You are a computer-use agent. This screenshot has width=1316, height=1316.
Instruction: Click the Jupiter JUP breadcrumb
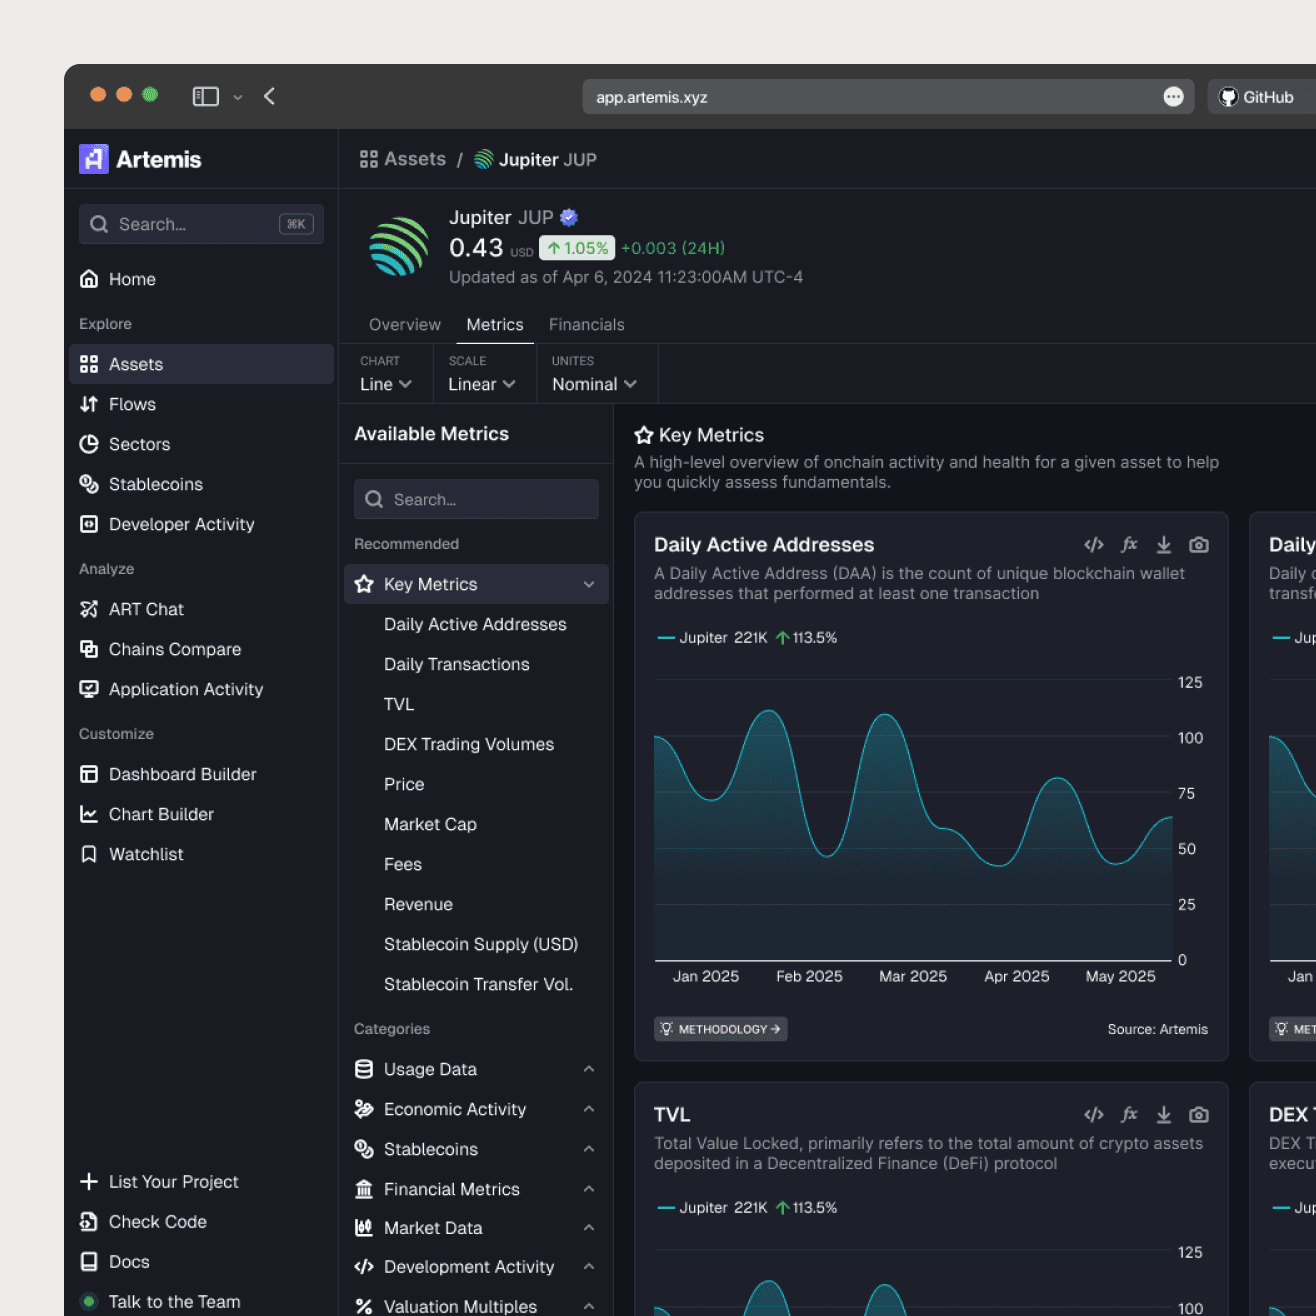coord(535,160)
